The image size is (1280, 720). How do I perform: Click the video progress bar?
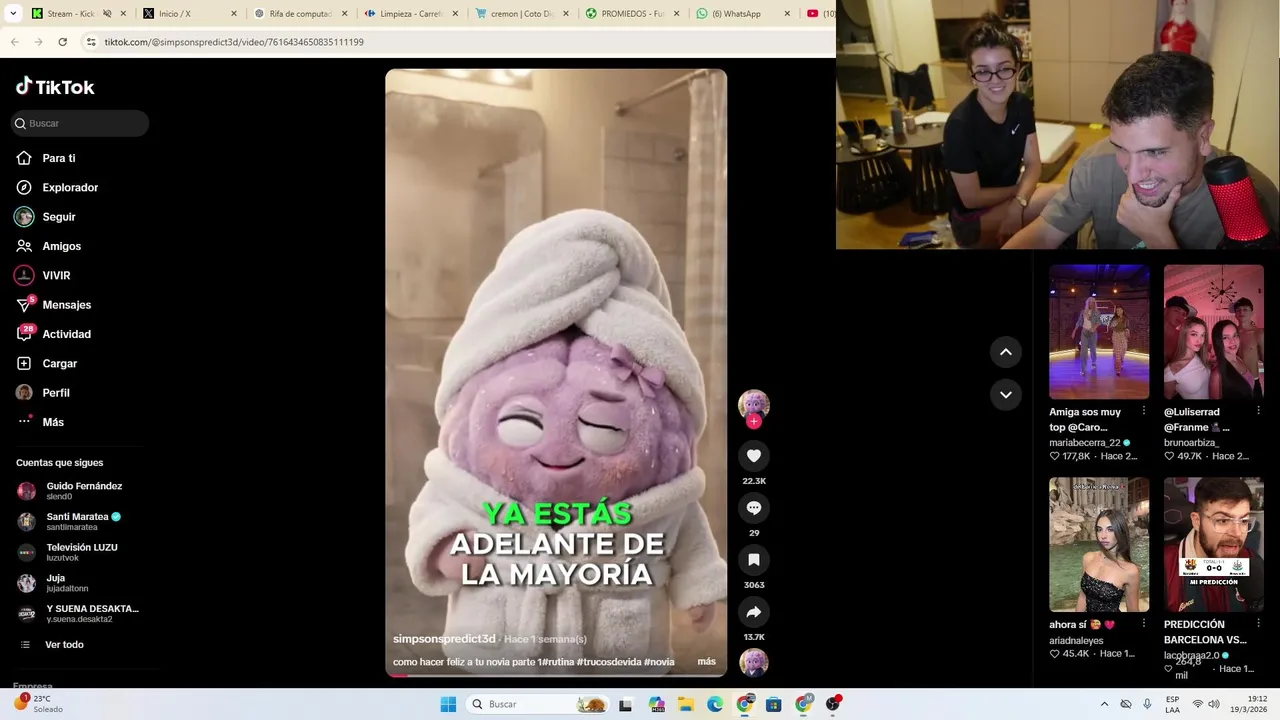point(556,675)
